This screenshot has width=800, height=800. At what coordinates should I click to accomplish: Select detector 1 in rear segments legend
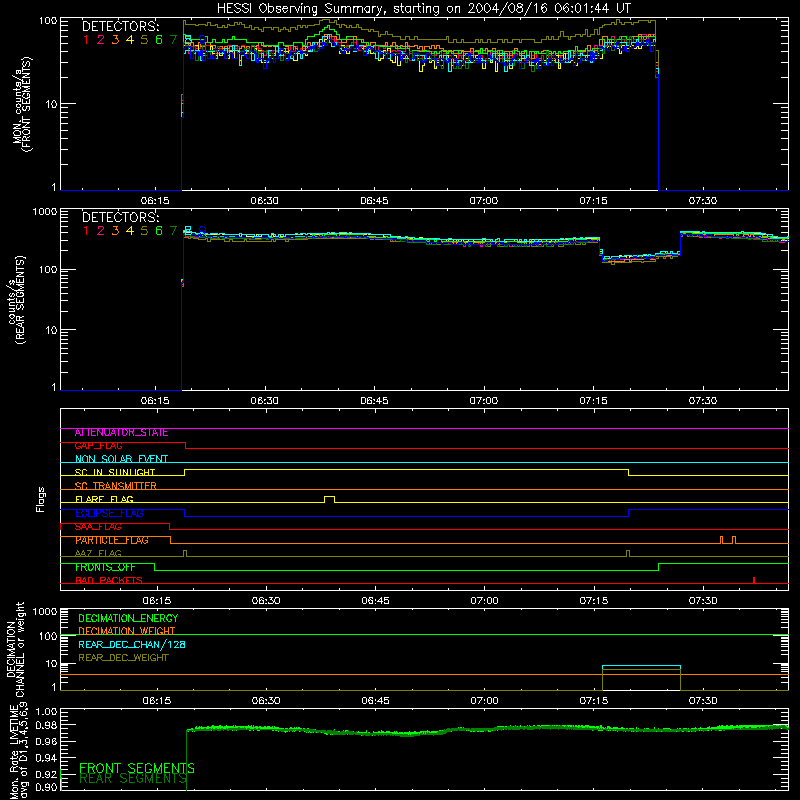86,231
